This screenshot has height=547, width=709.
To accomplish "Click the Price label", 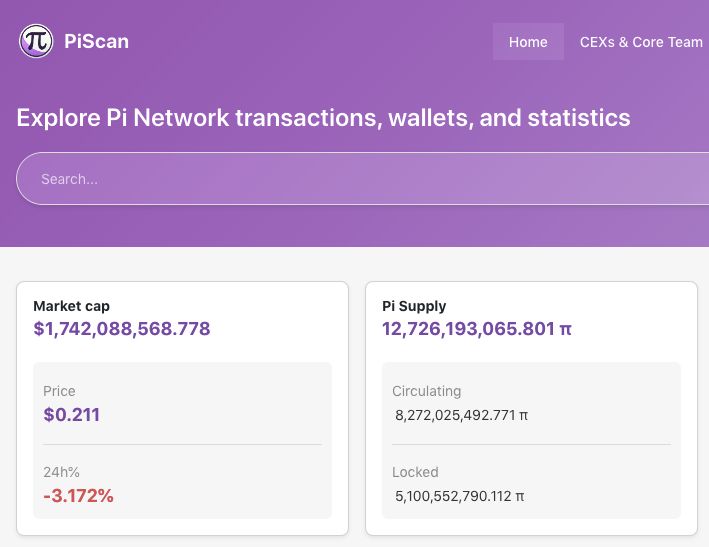I will pos(59,391).
